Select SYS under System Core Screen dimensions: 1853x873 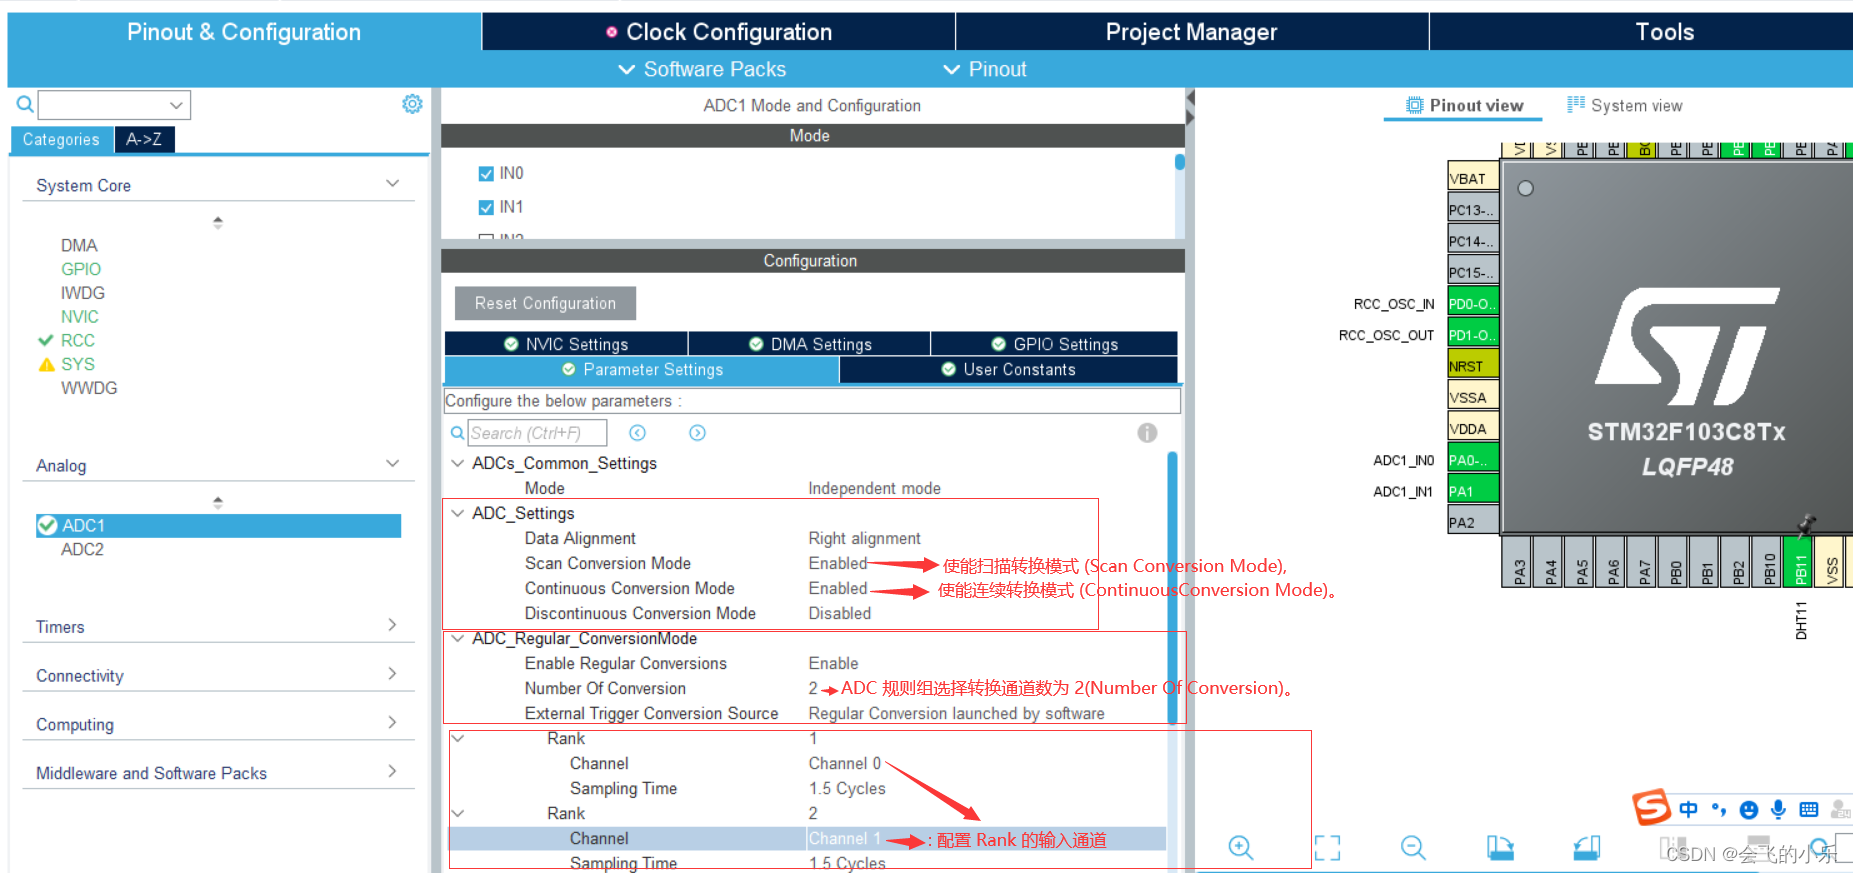[78, 364]
